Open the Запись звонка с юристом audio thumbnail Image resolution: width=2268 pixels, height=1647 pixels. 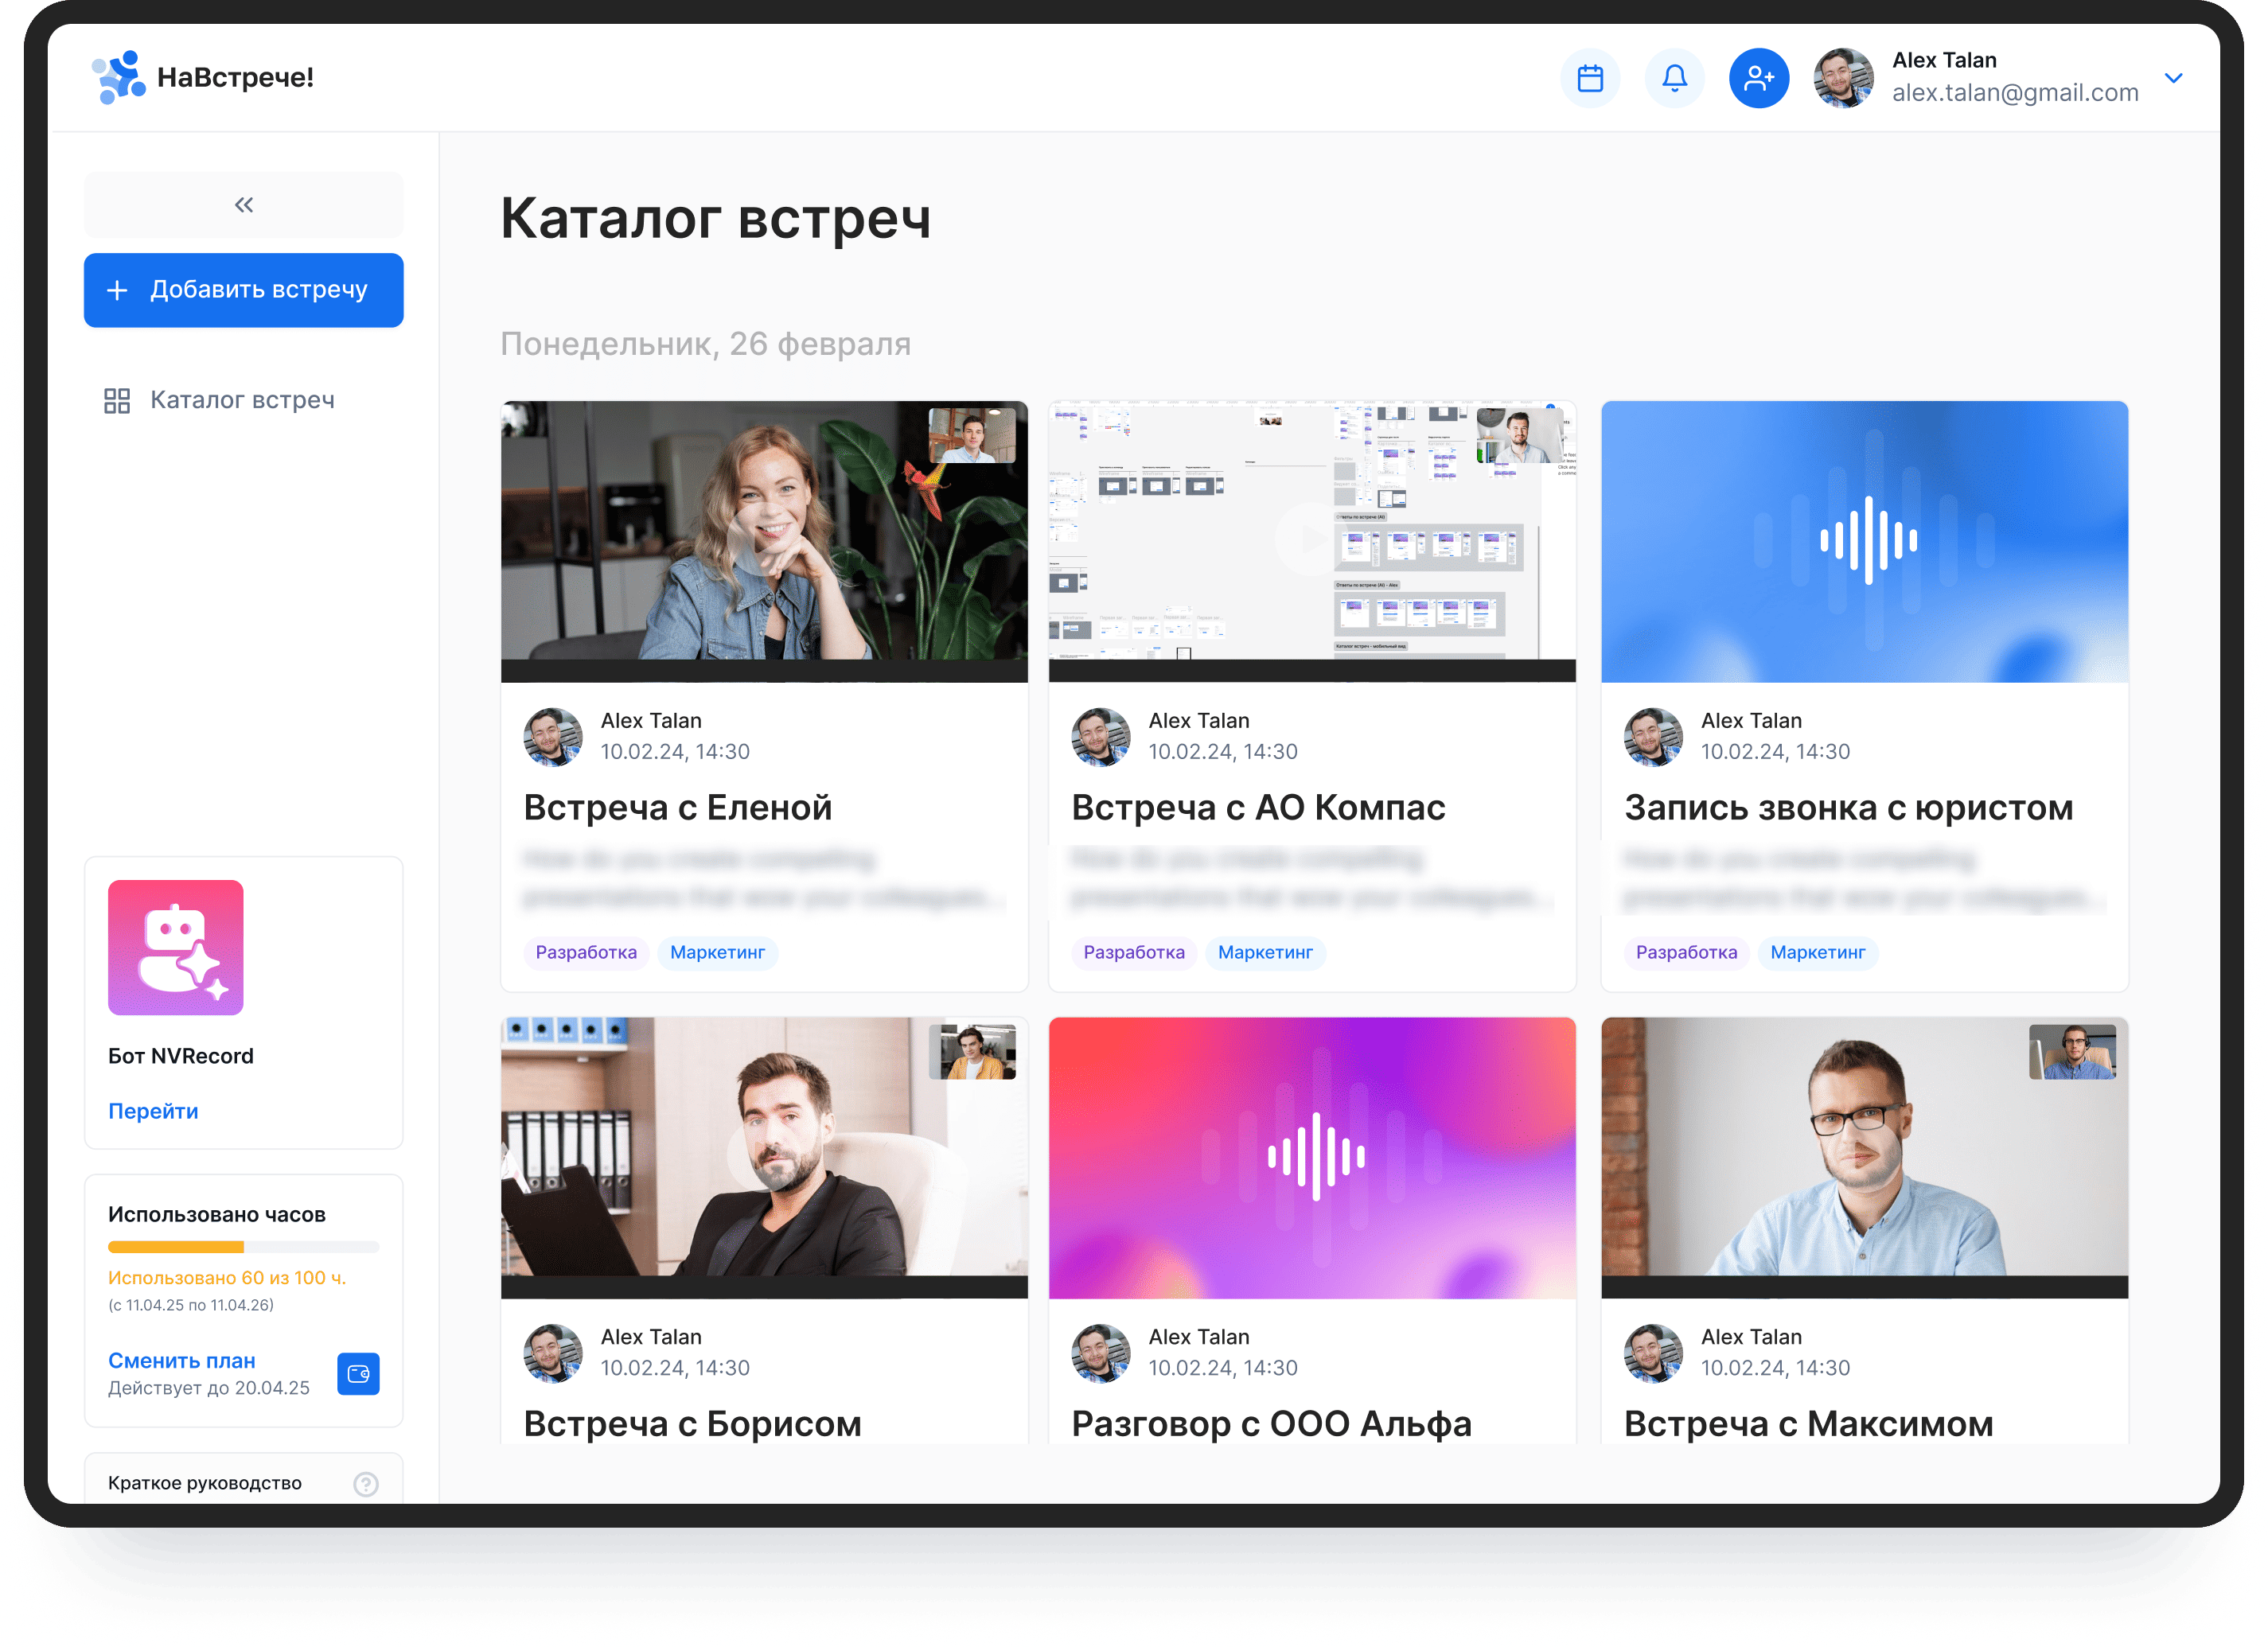[x=1864, y=541]
